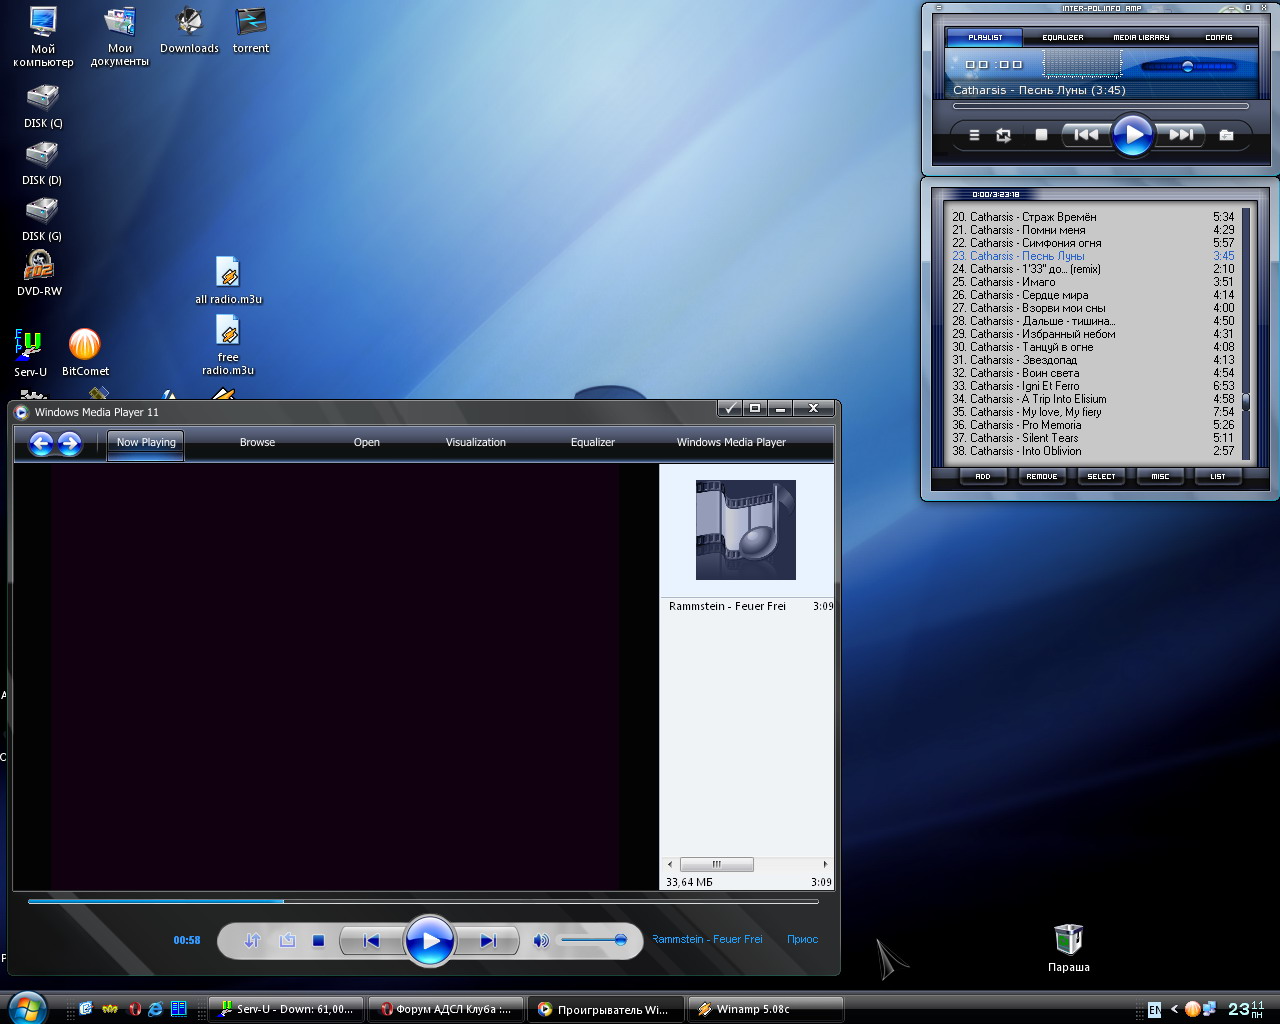
Task: Skip to next track in Windows Media Player
Action: tap(488, 940)
